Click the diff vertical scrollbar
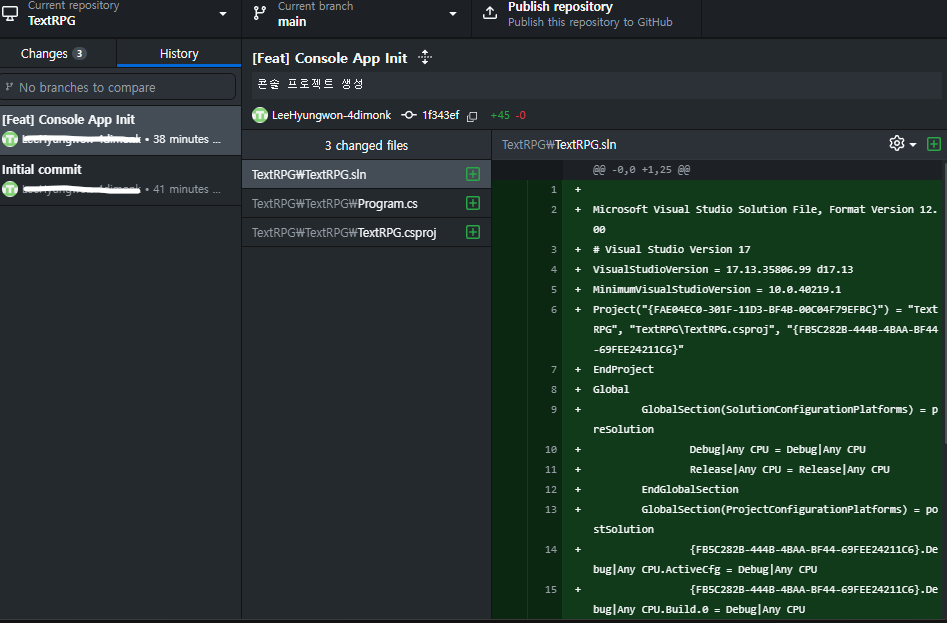Image resolution: width=947 pixels, height=623 pixels. pyautogui.click(x=944, y=302)
